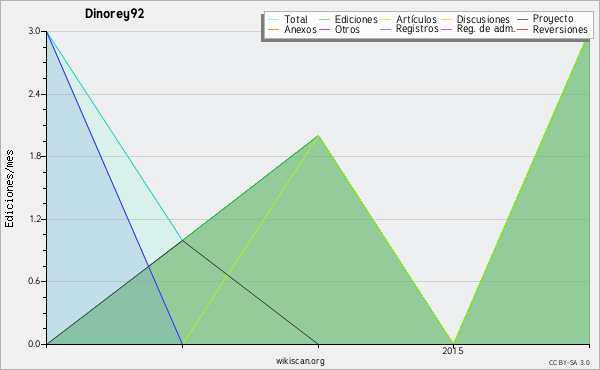
Task: Click the 3.0 y-axis tick label
Action: [34, 31]
